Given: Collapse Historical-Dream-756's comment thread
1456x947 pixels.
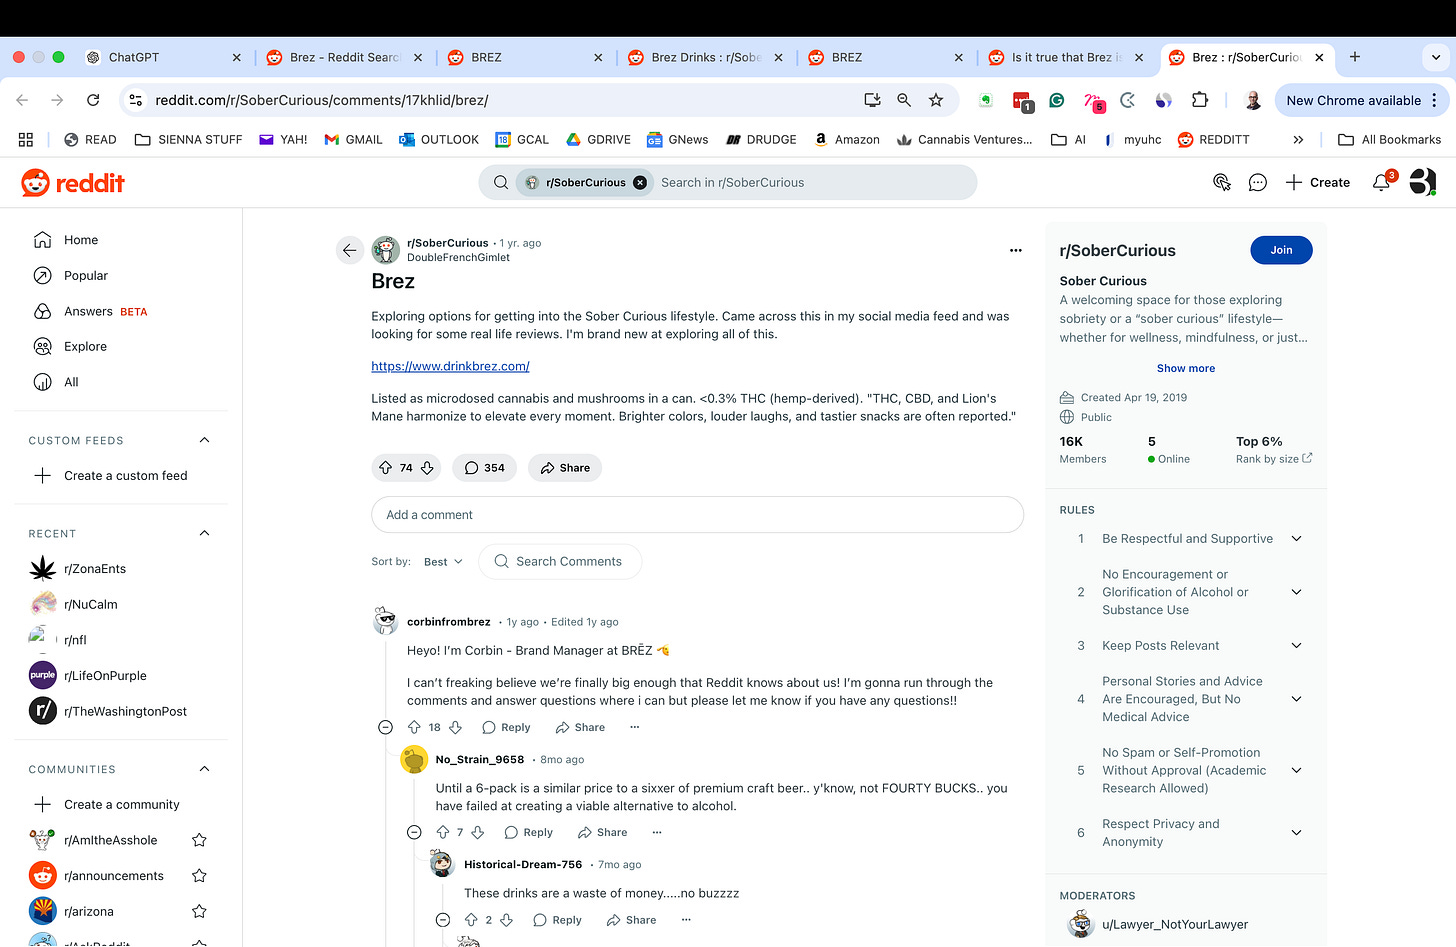Looking at the screenshot, I should [443, 920].
